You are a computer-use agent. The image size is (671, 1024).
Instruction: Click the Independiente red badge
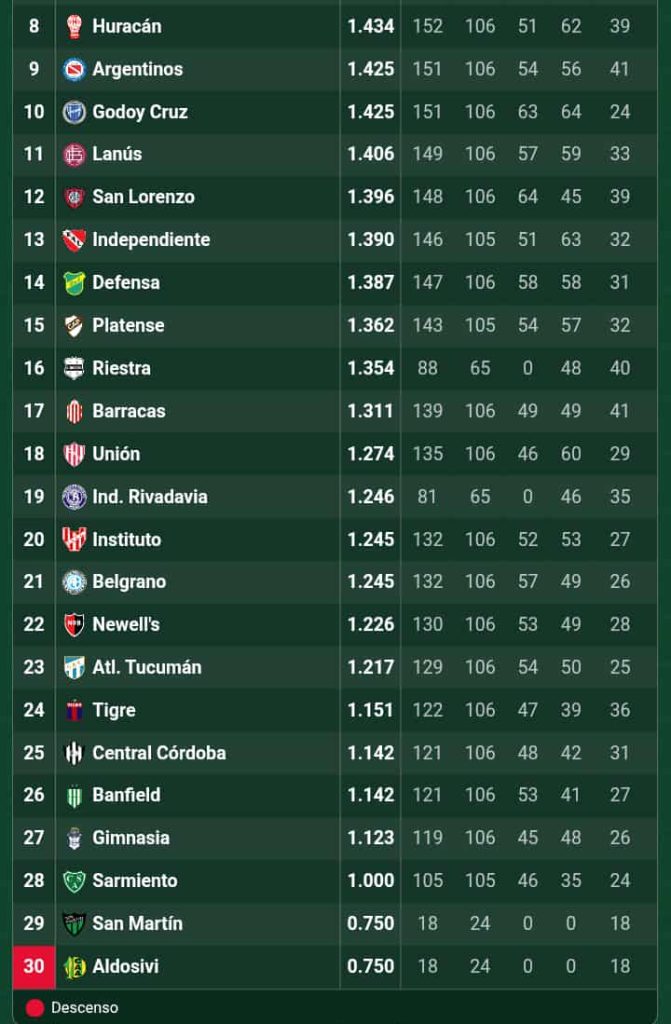click(74, 240)
